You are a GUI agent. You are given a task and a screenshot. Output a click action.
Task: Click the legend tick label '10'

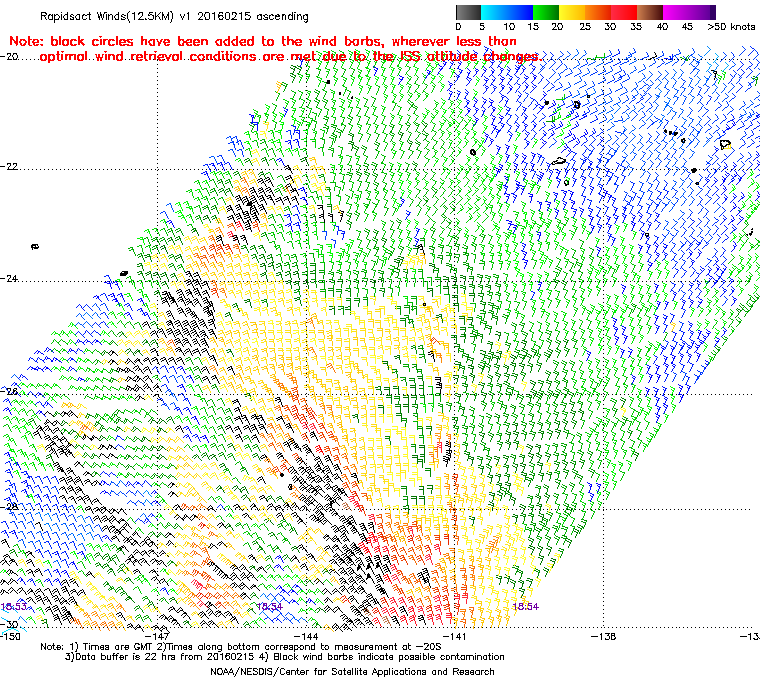(508, 27)
